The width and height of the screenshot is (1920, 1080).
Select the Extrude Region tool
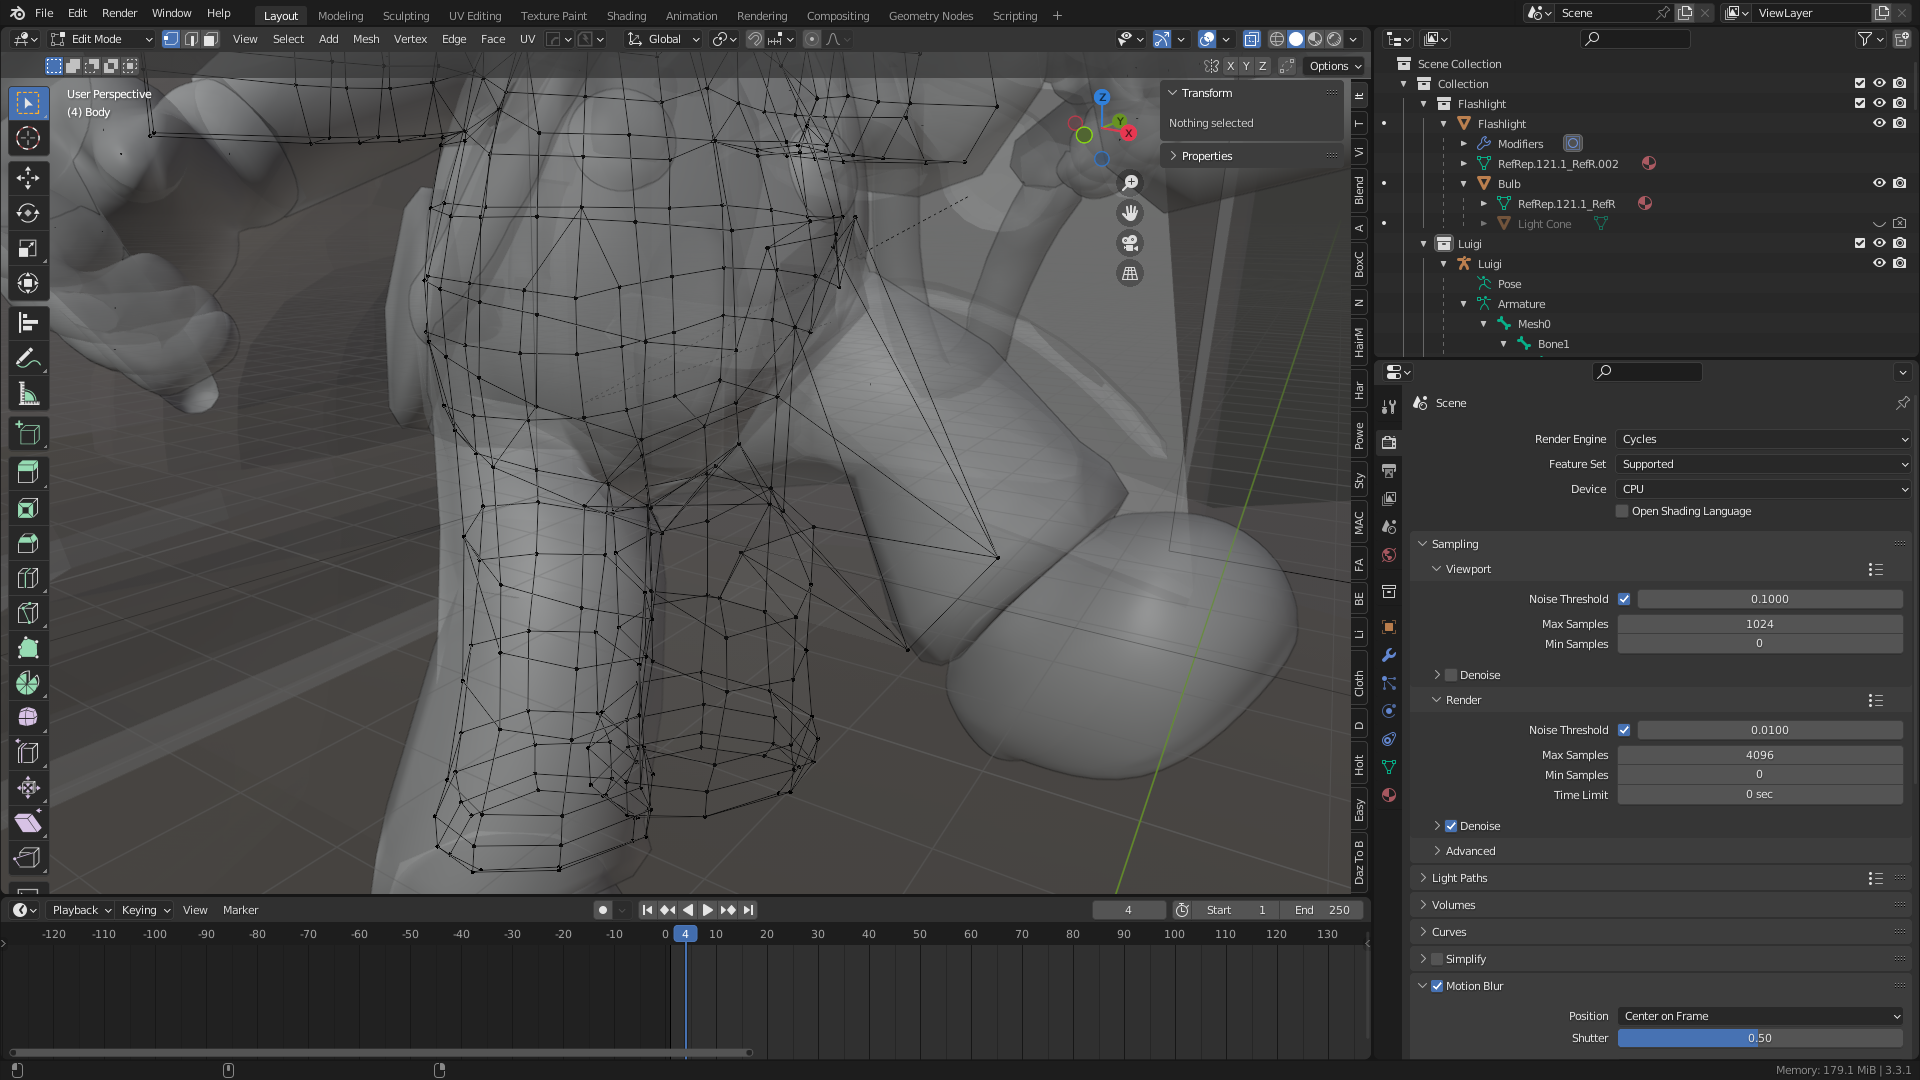[28, 472]
